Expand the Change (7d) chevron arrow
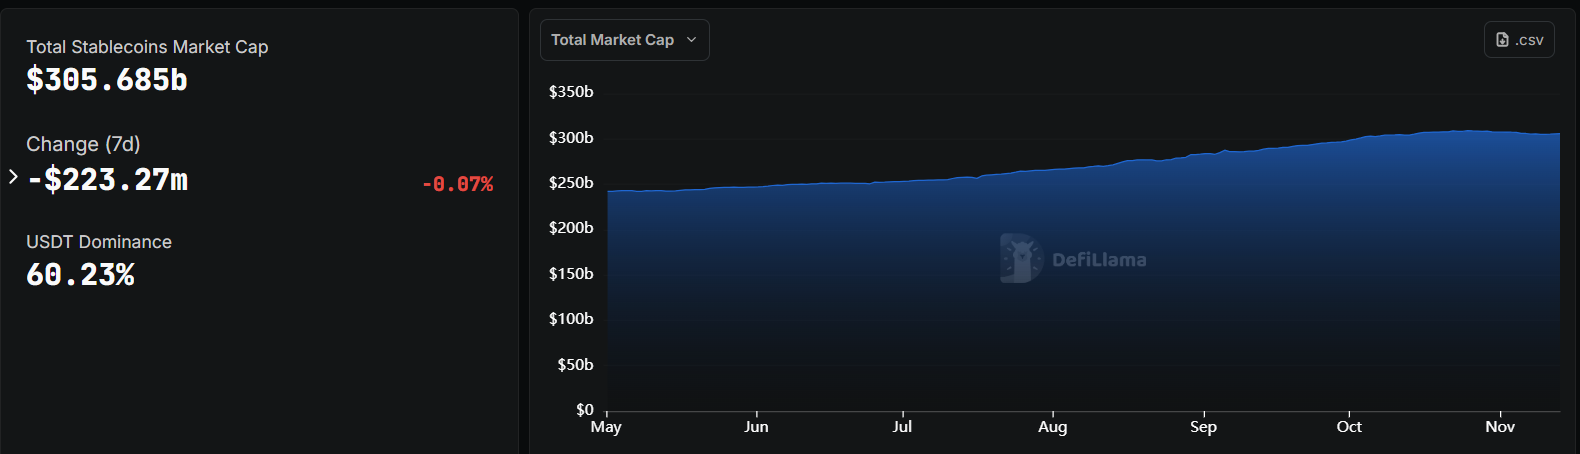 pyautogui.click(x=13, y=177)
